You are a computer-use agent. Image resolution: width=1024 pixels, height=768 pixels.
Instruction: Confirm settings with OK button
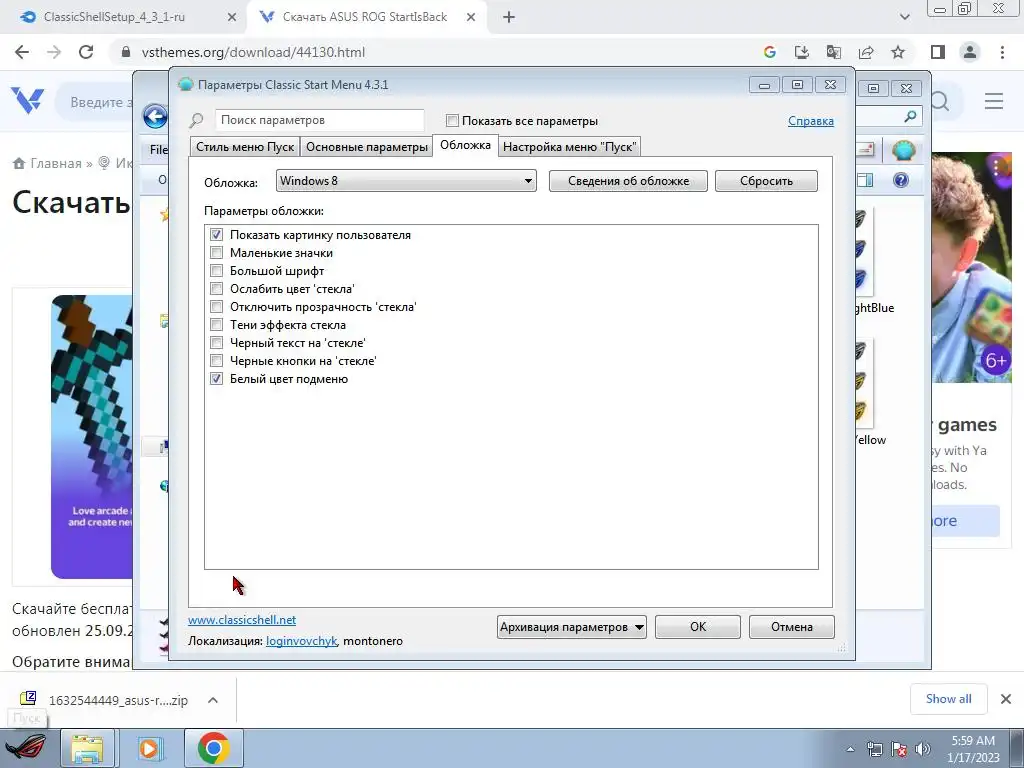point(698,627)
